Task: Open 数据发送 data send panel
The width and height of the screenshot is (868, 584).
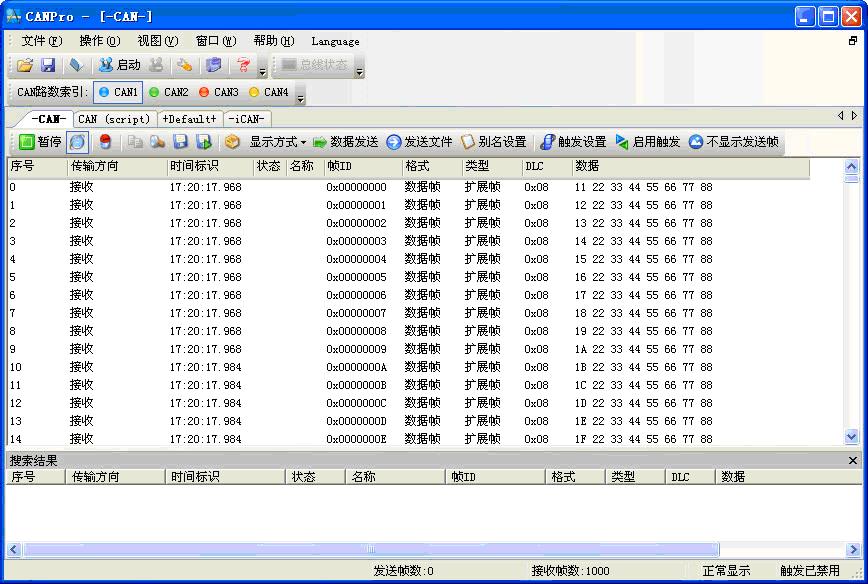Action: point(345,142)
